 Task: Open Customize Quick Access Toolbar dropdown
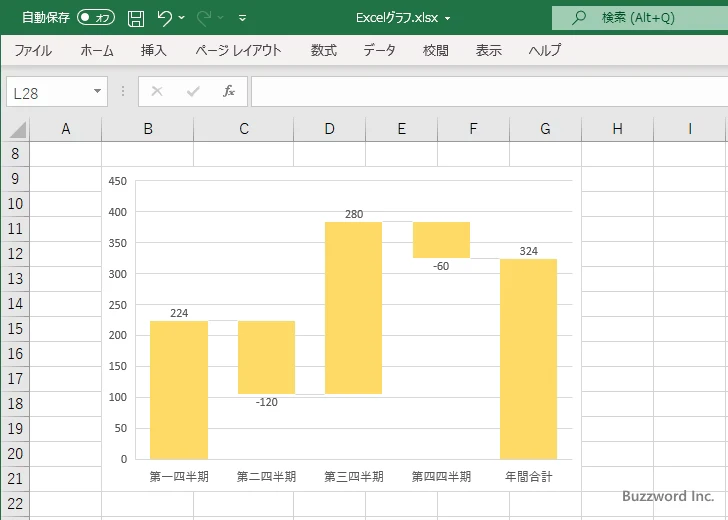coord(242,17)
